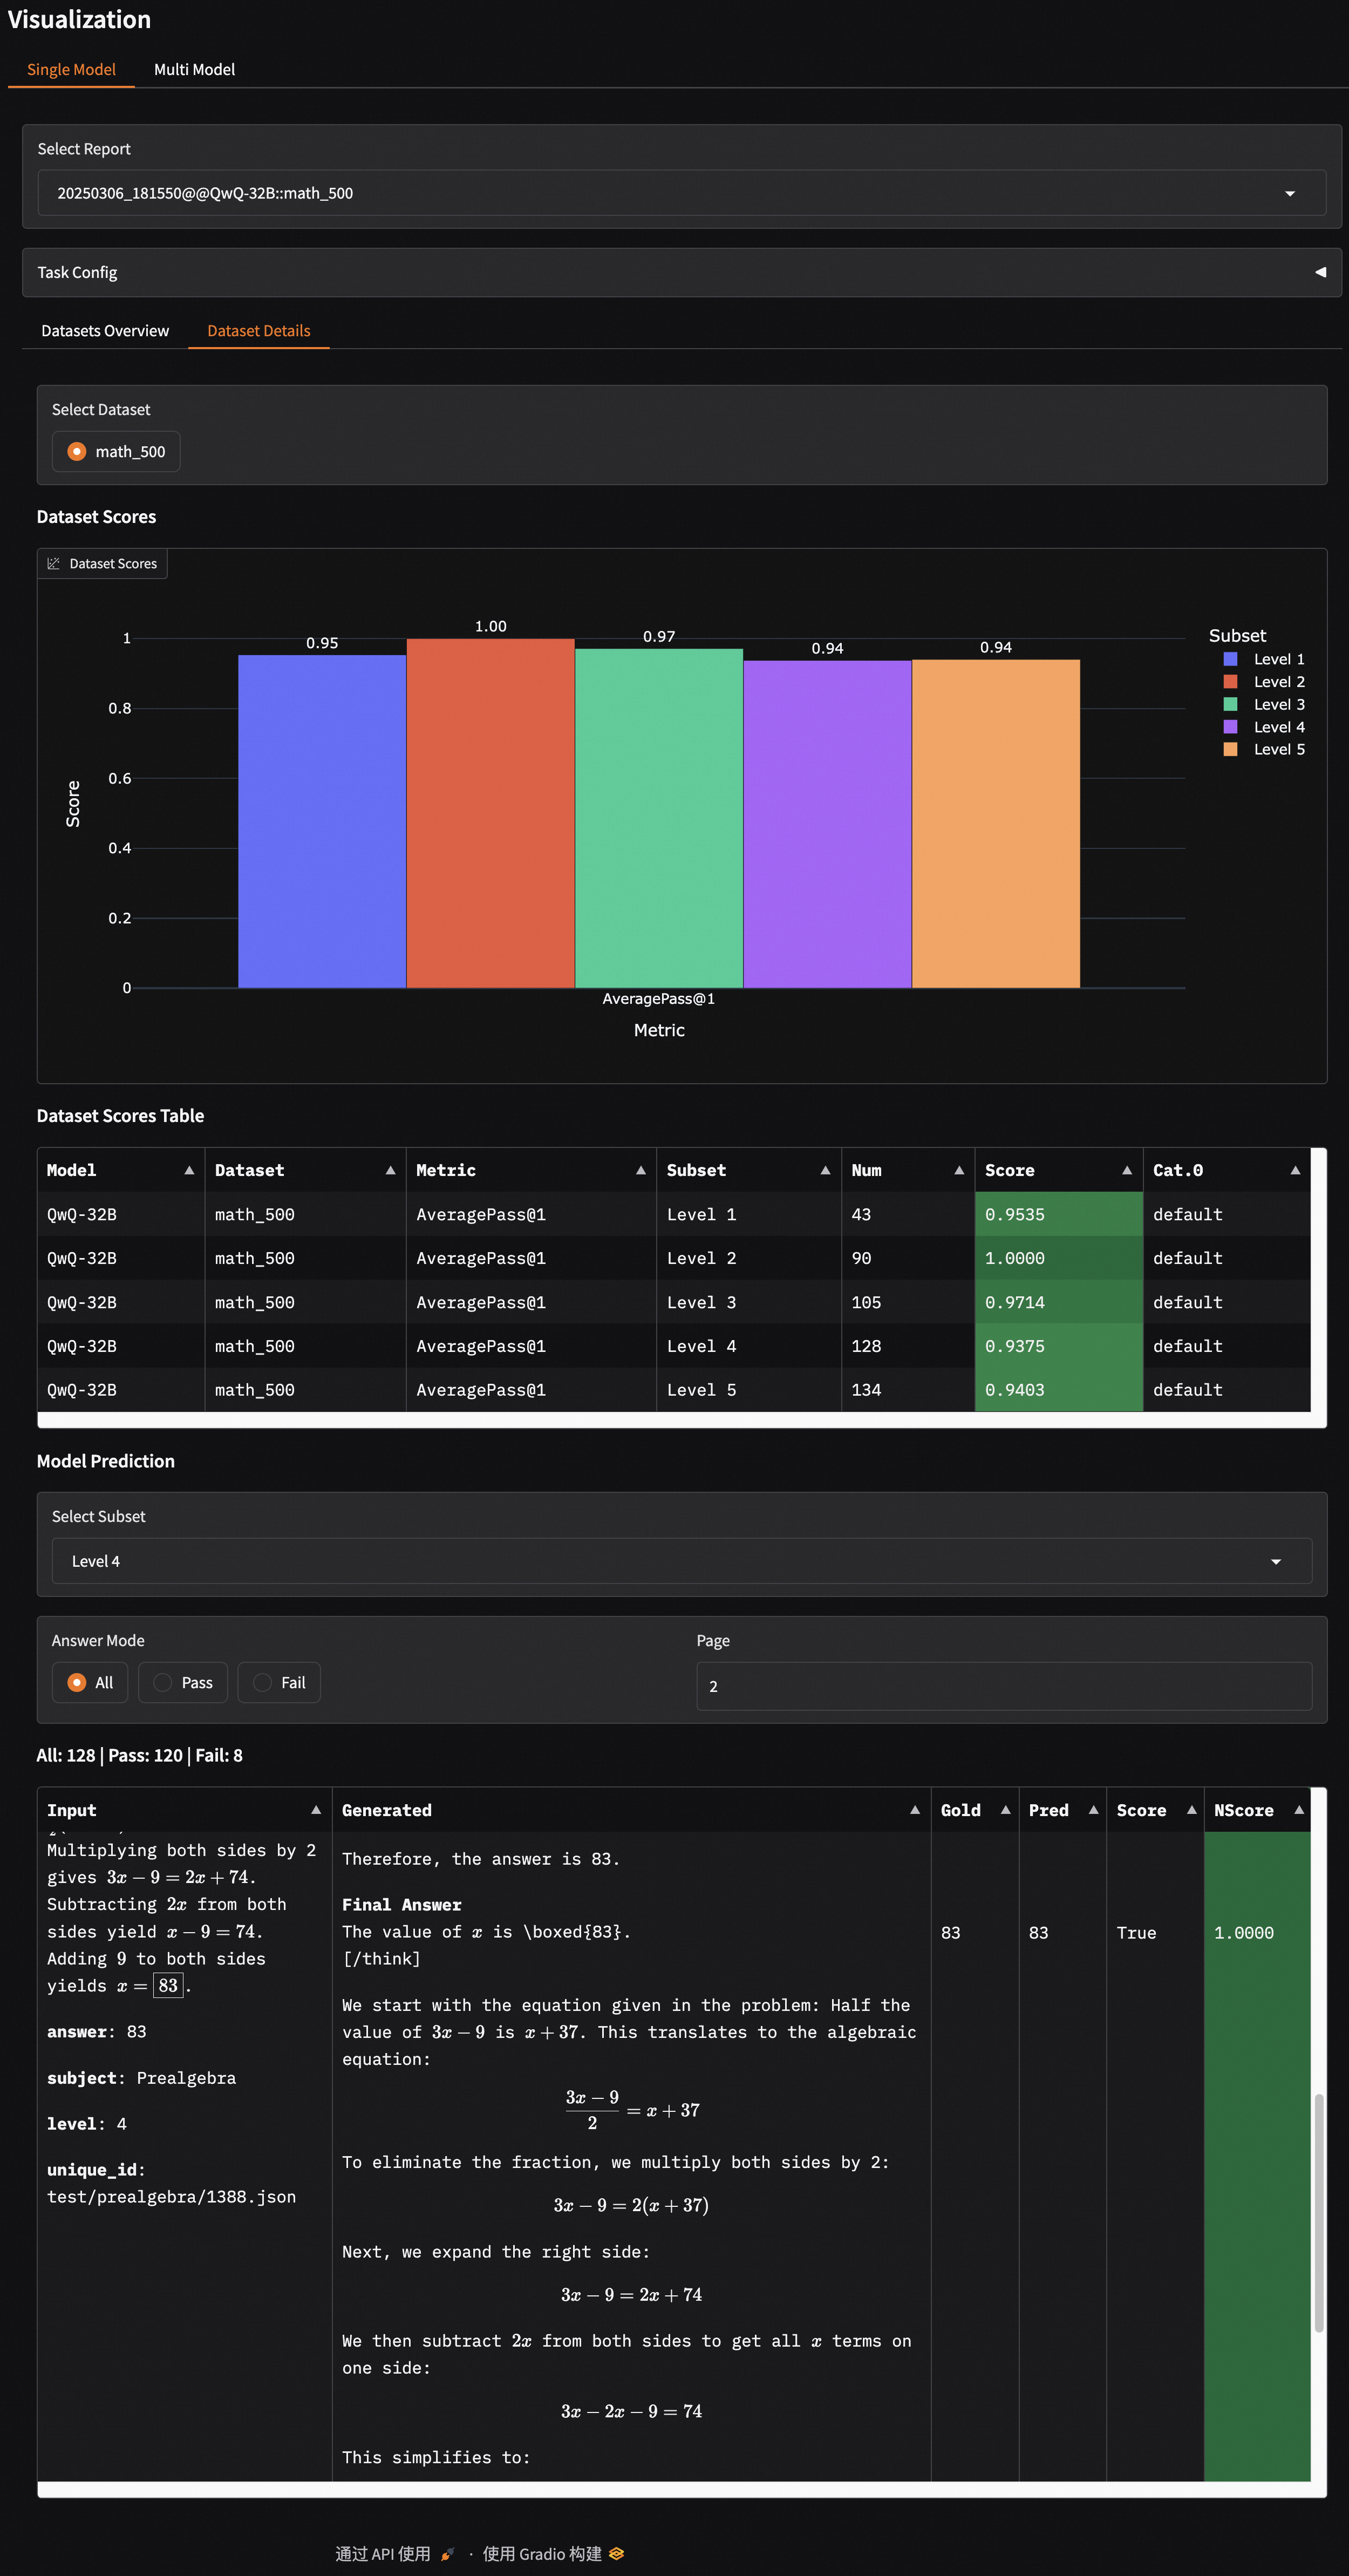Click the Page number input field

1003,1686
